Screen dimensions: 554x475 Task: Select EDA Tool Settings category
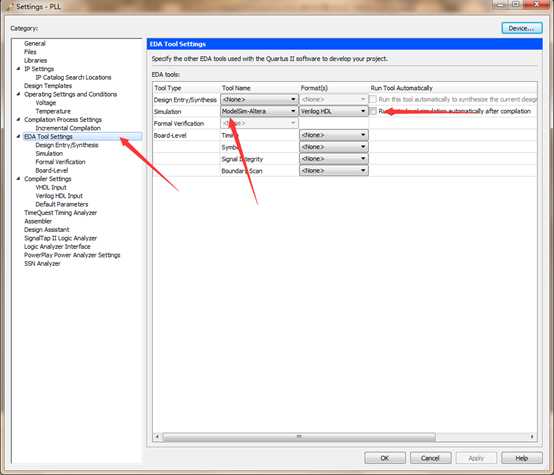[48, 136]
